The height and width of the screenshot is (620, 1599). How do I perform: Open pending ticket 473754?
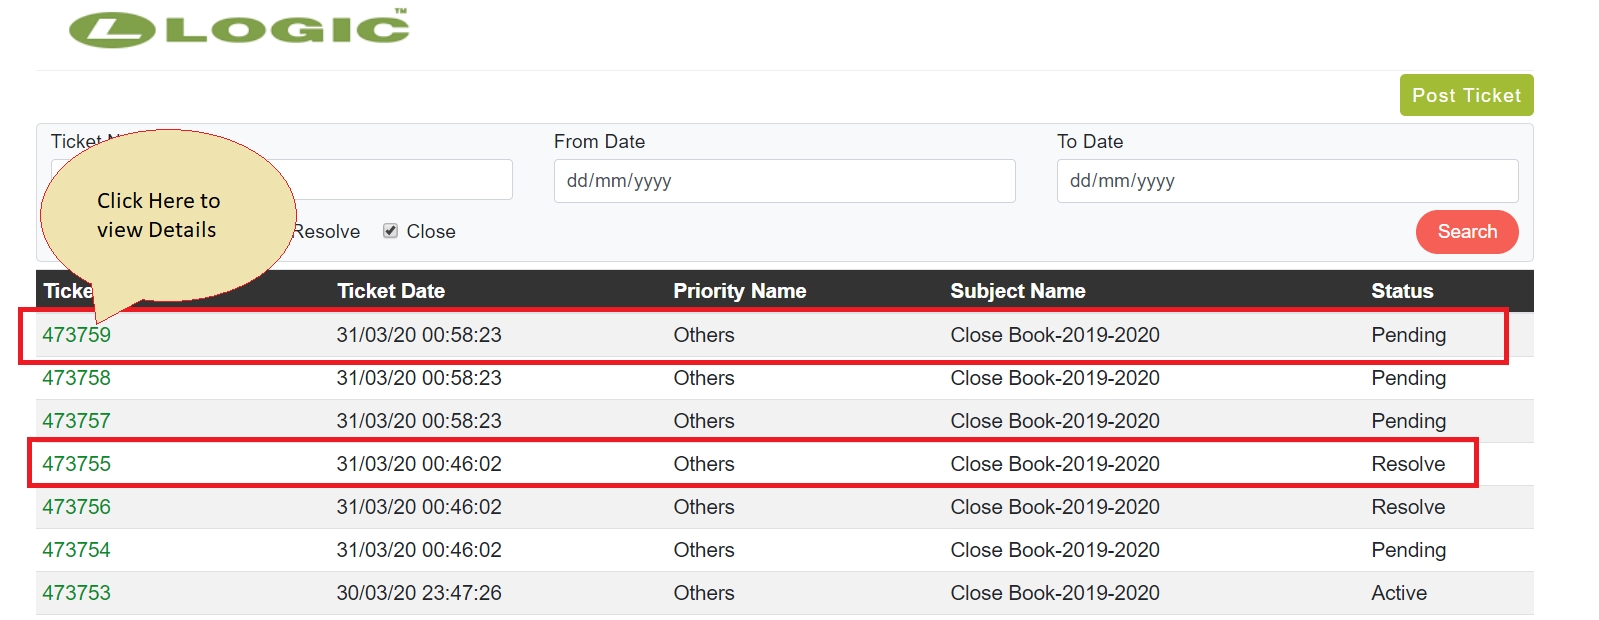click(x=76, y=550)
